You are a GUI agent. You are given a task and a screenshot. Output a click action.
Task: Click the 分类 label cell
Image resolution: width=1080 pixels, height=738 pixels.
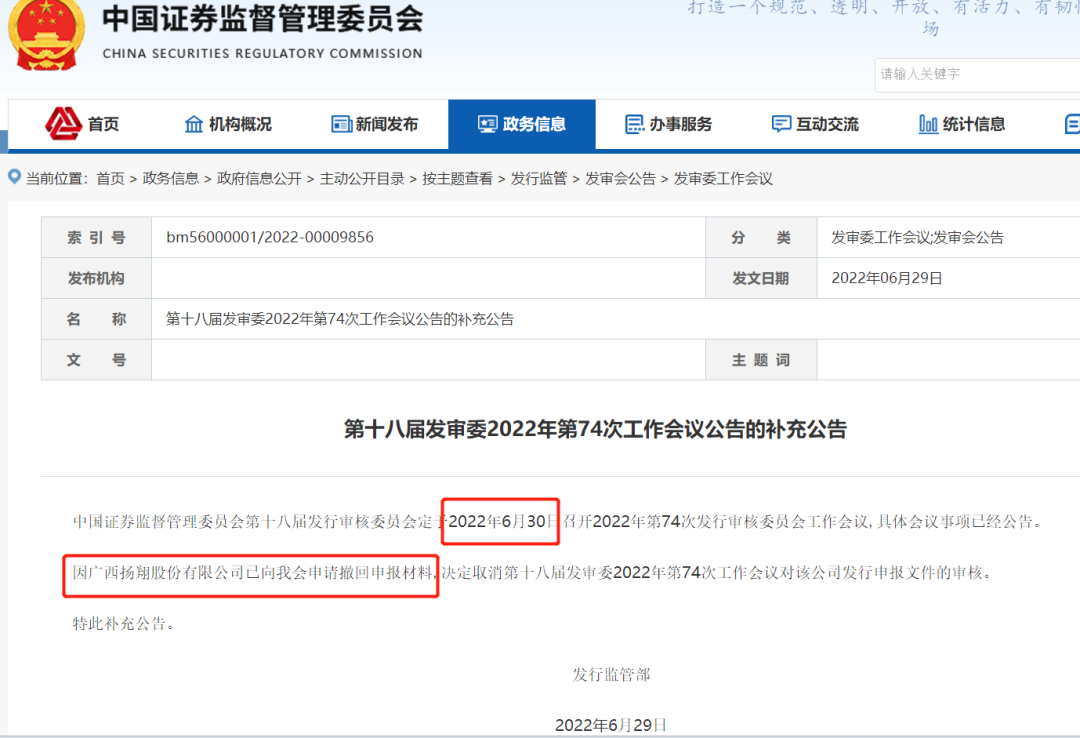click(761, 238)
